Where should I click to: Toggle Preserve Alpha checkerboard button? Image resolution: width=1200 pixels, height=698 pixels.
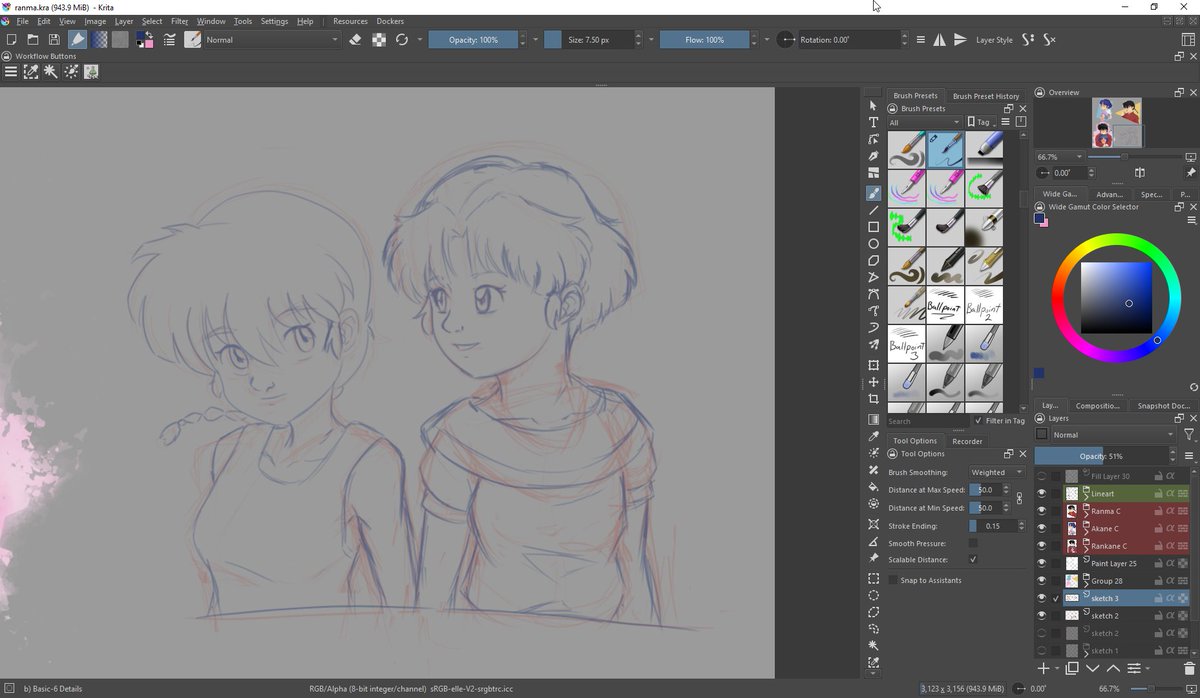(379, 40)
